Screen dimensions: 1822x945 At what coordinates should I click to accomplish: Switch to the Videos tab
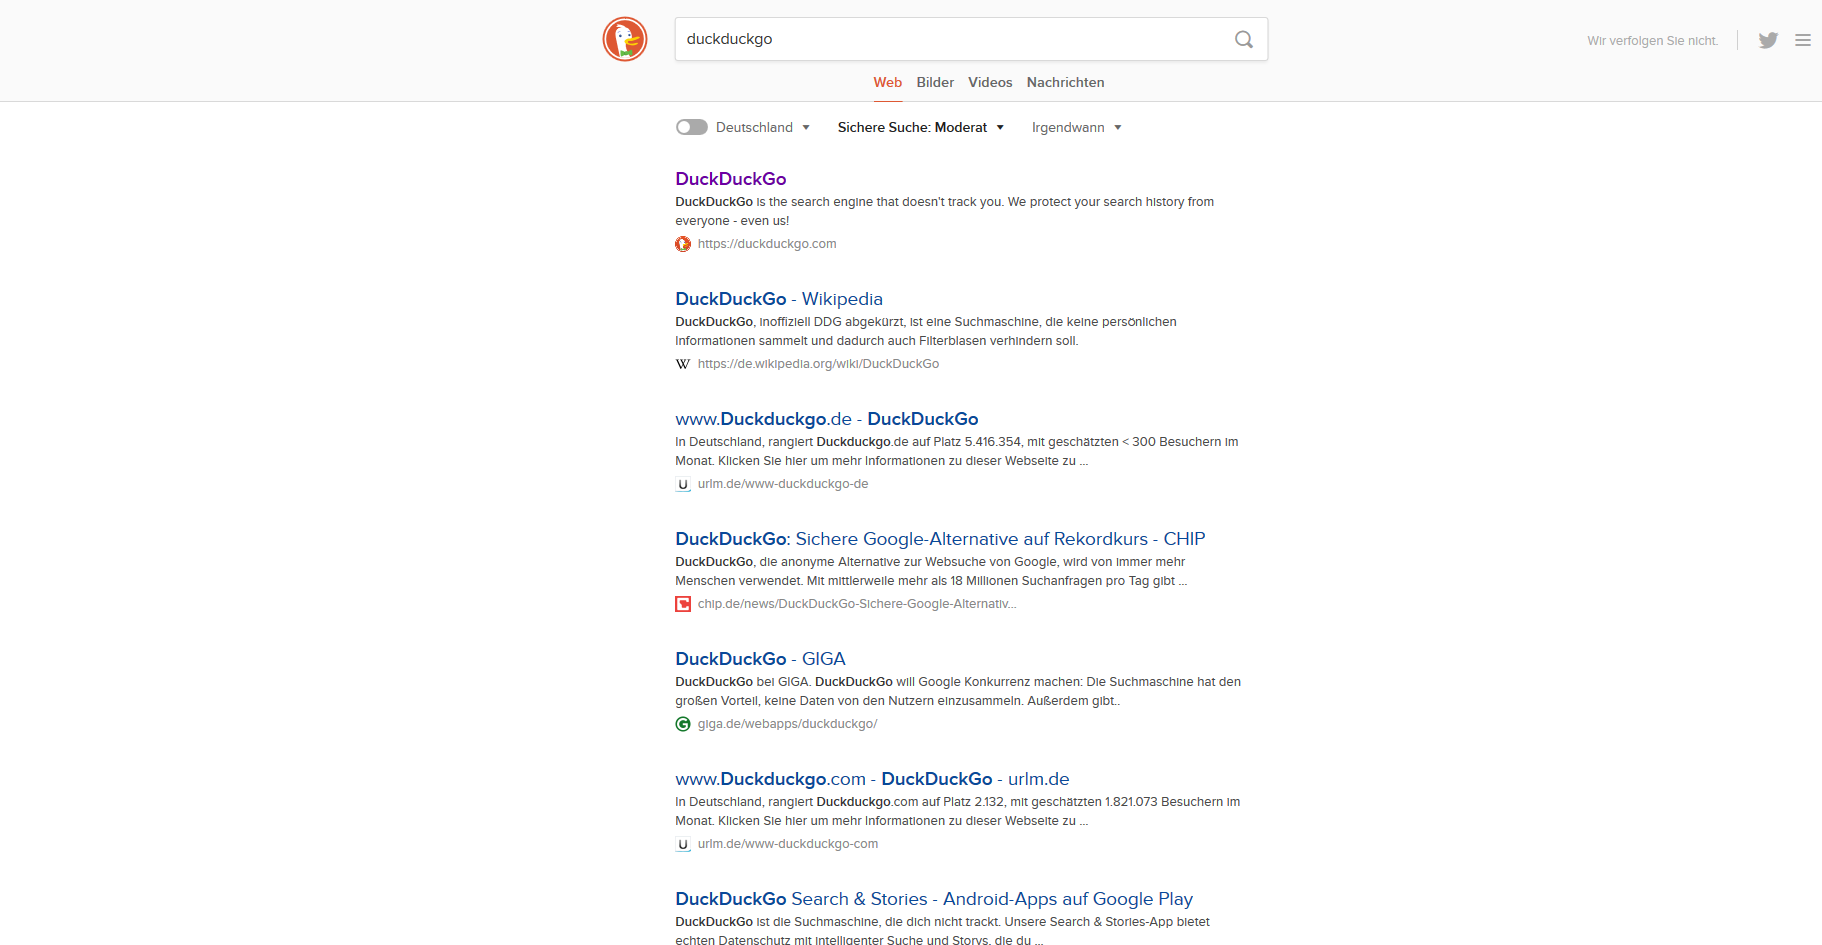click(989, 82)
